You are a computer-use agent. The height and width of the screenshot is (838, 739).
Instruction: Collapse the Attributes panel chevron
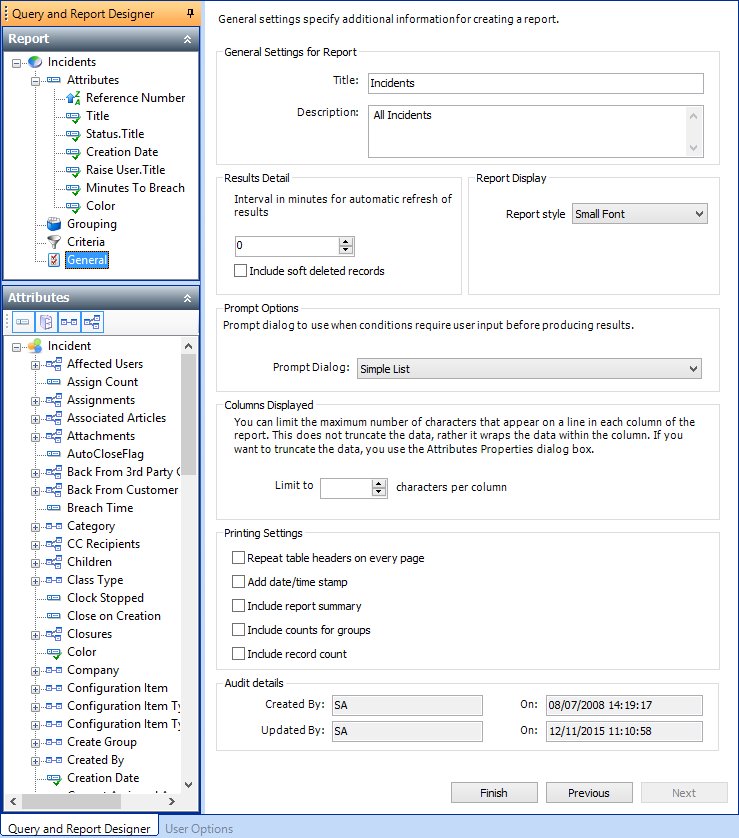click(188, 298)
